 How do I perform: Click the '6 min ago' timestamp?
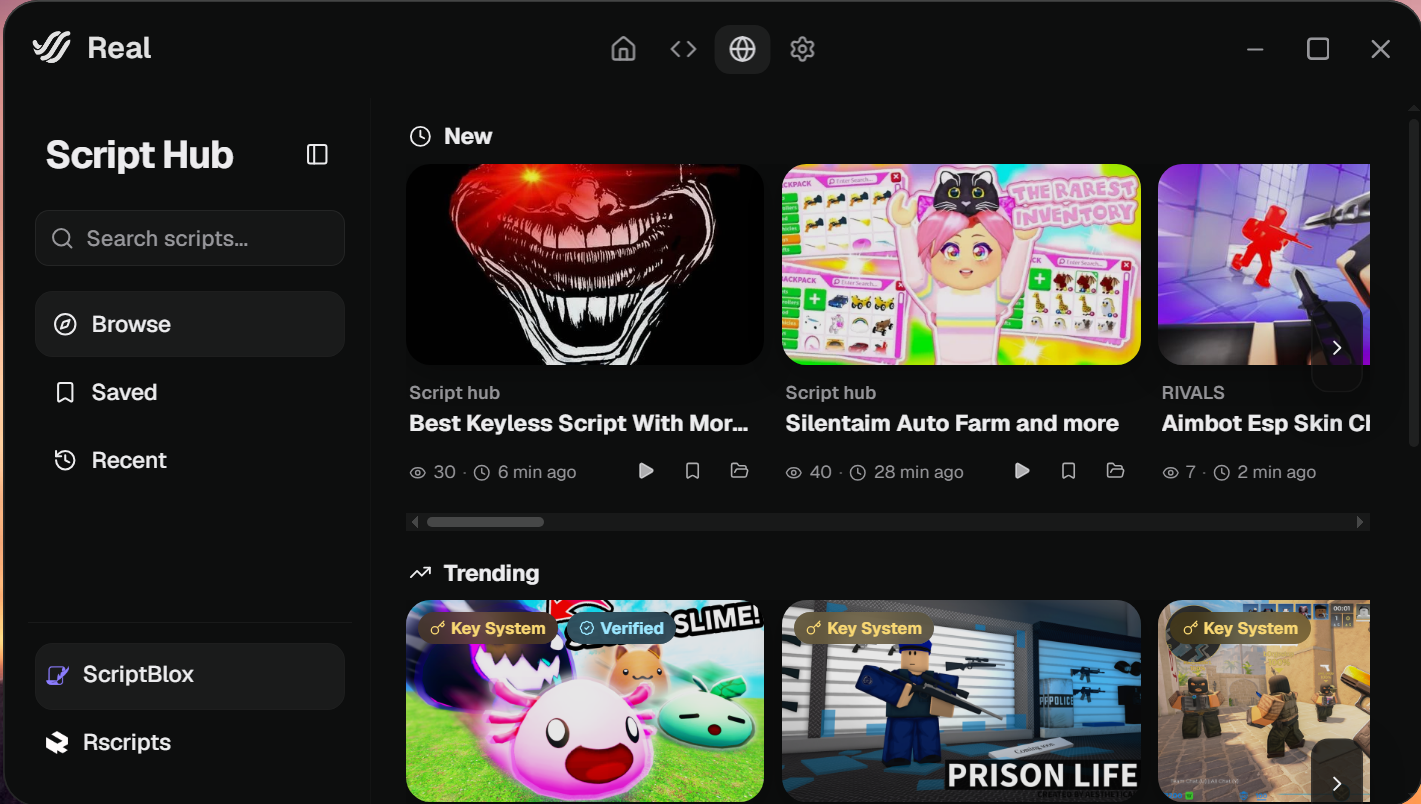pos(536,472)
